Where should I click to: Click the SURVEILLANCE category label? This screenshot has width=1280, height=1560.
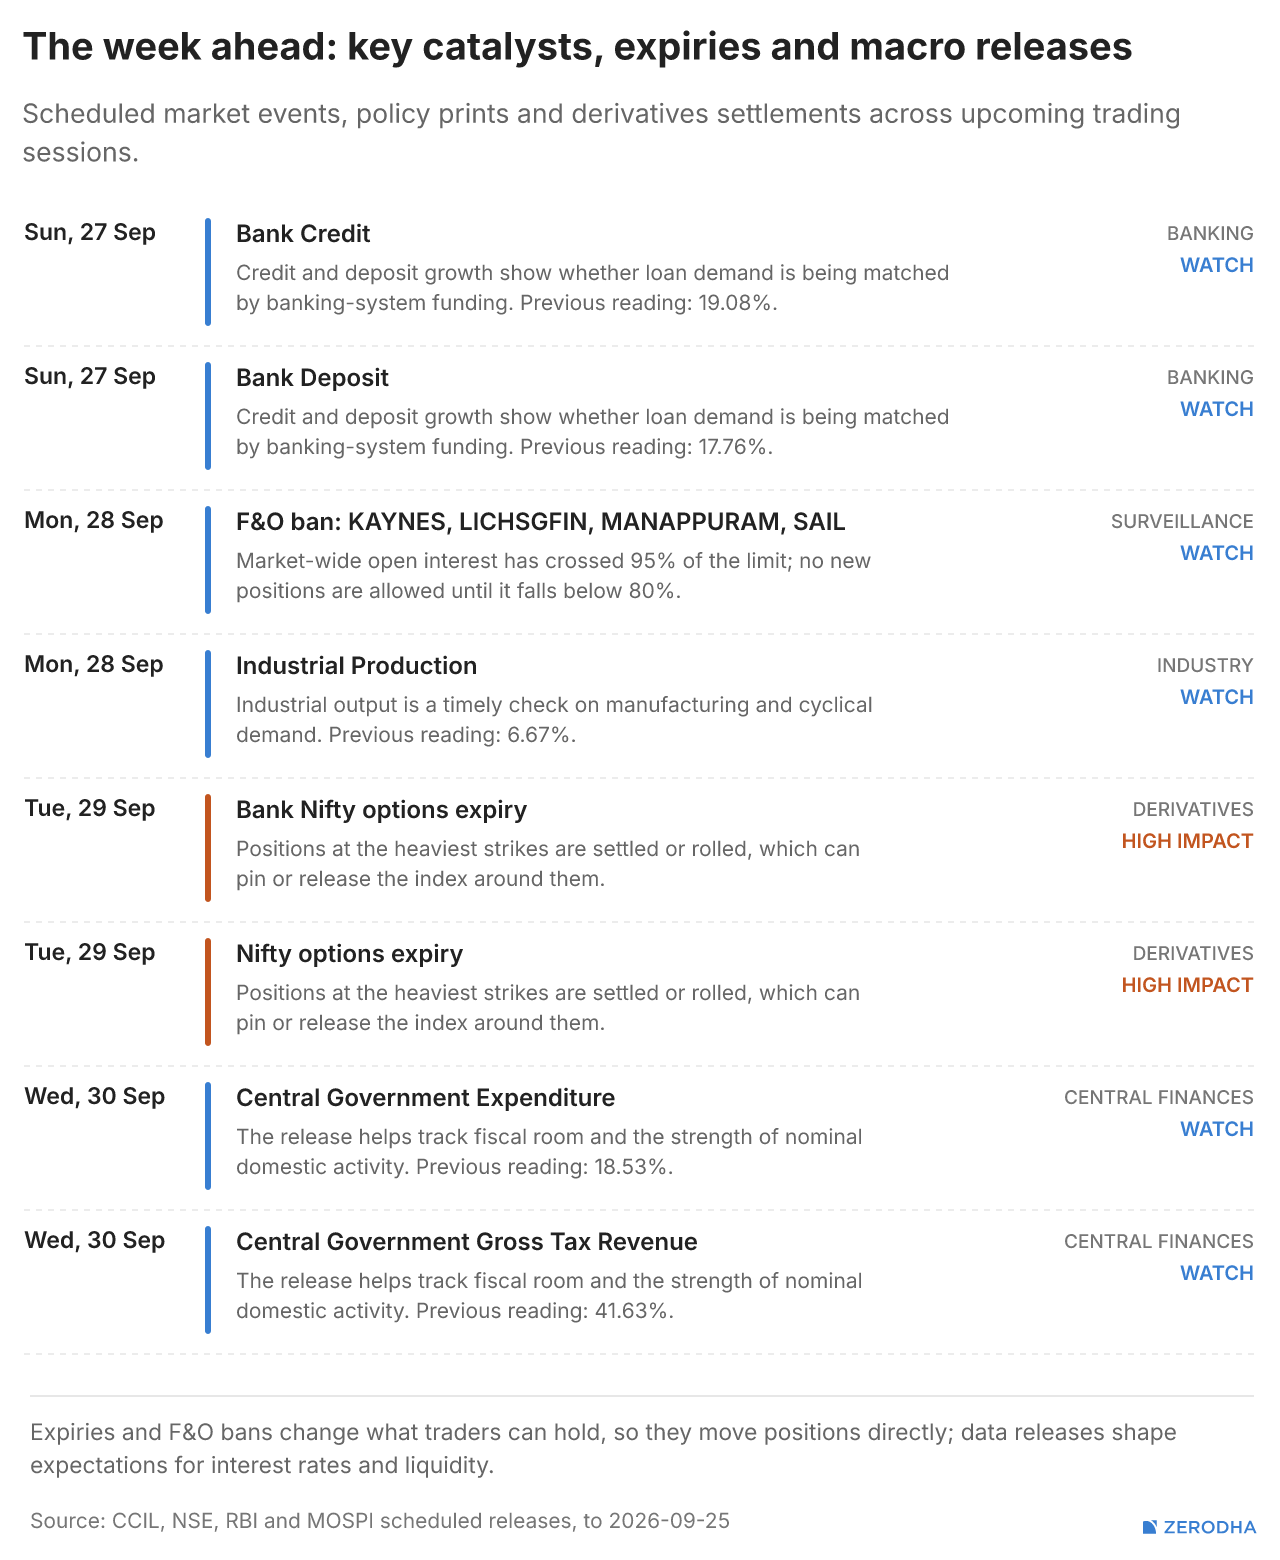click(x=1182, y=521)
